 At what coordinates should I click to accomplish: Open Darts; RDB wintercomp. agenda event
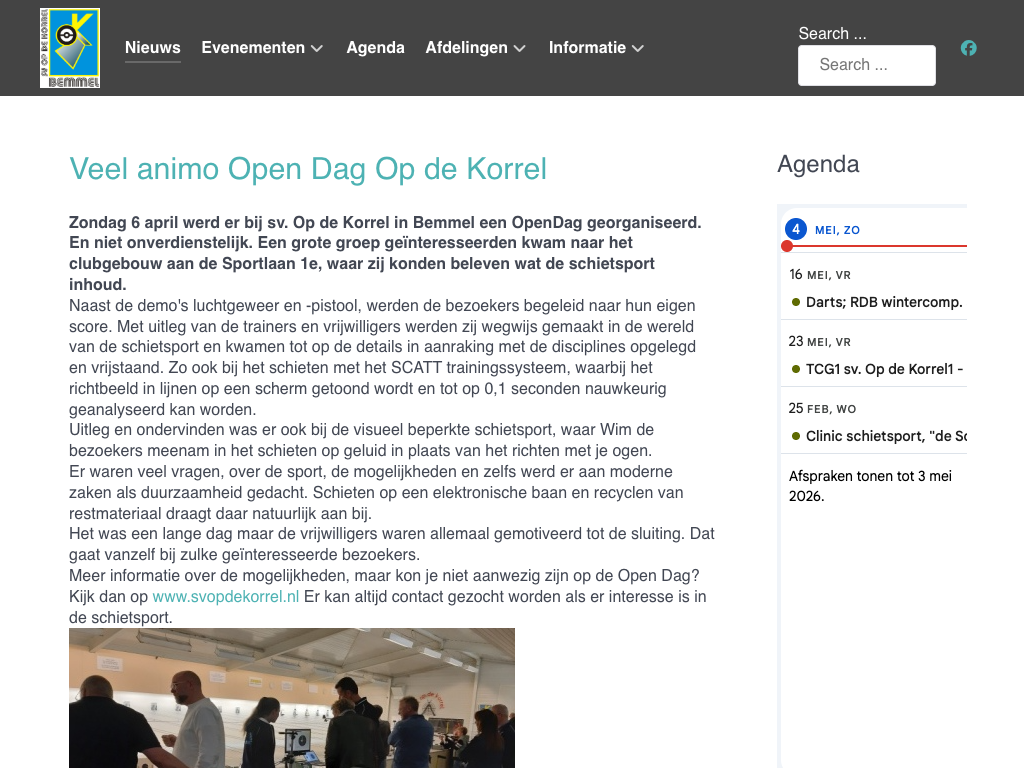884,302
